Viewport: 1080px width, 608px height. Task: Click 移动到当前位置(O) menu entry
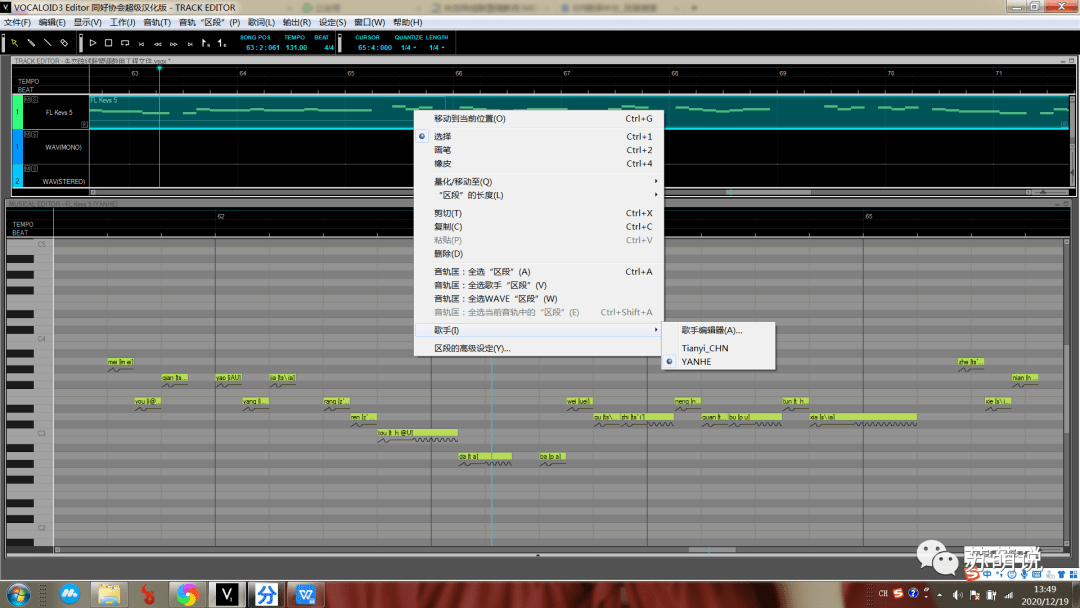[539, 118]
